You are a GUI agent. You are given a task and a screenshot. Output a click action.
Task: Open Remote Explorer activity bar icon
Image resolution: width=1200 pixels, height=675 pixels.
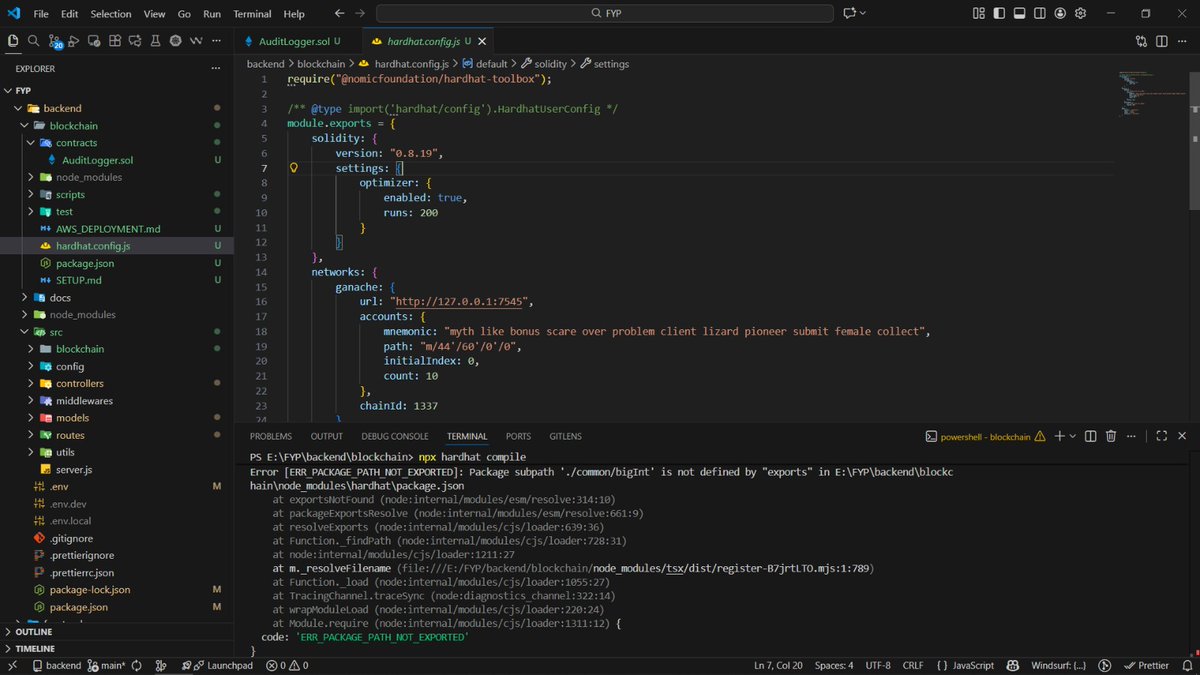point(95,41)
